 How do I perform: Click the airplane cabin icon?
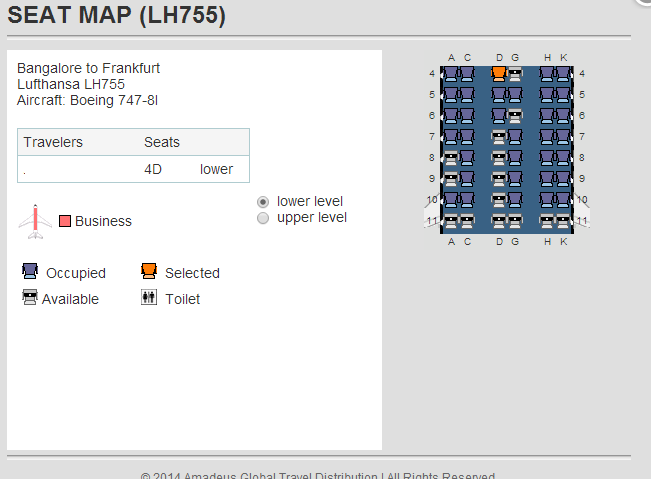click(35, 221)
